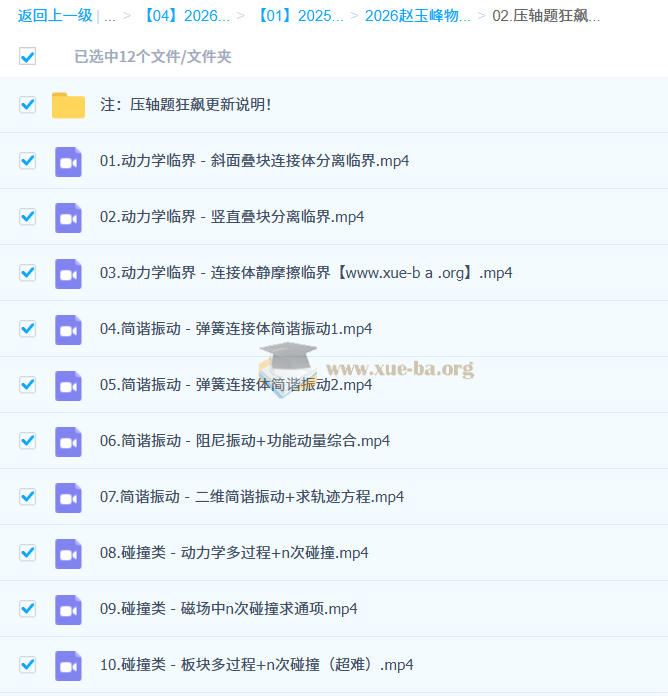Click video icon for 01.动力学临界 斜面叠块 file
The width and height of the screenshot is (668, 696).
tap(68, 161)
